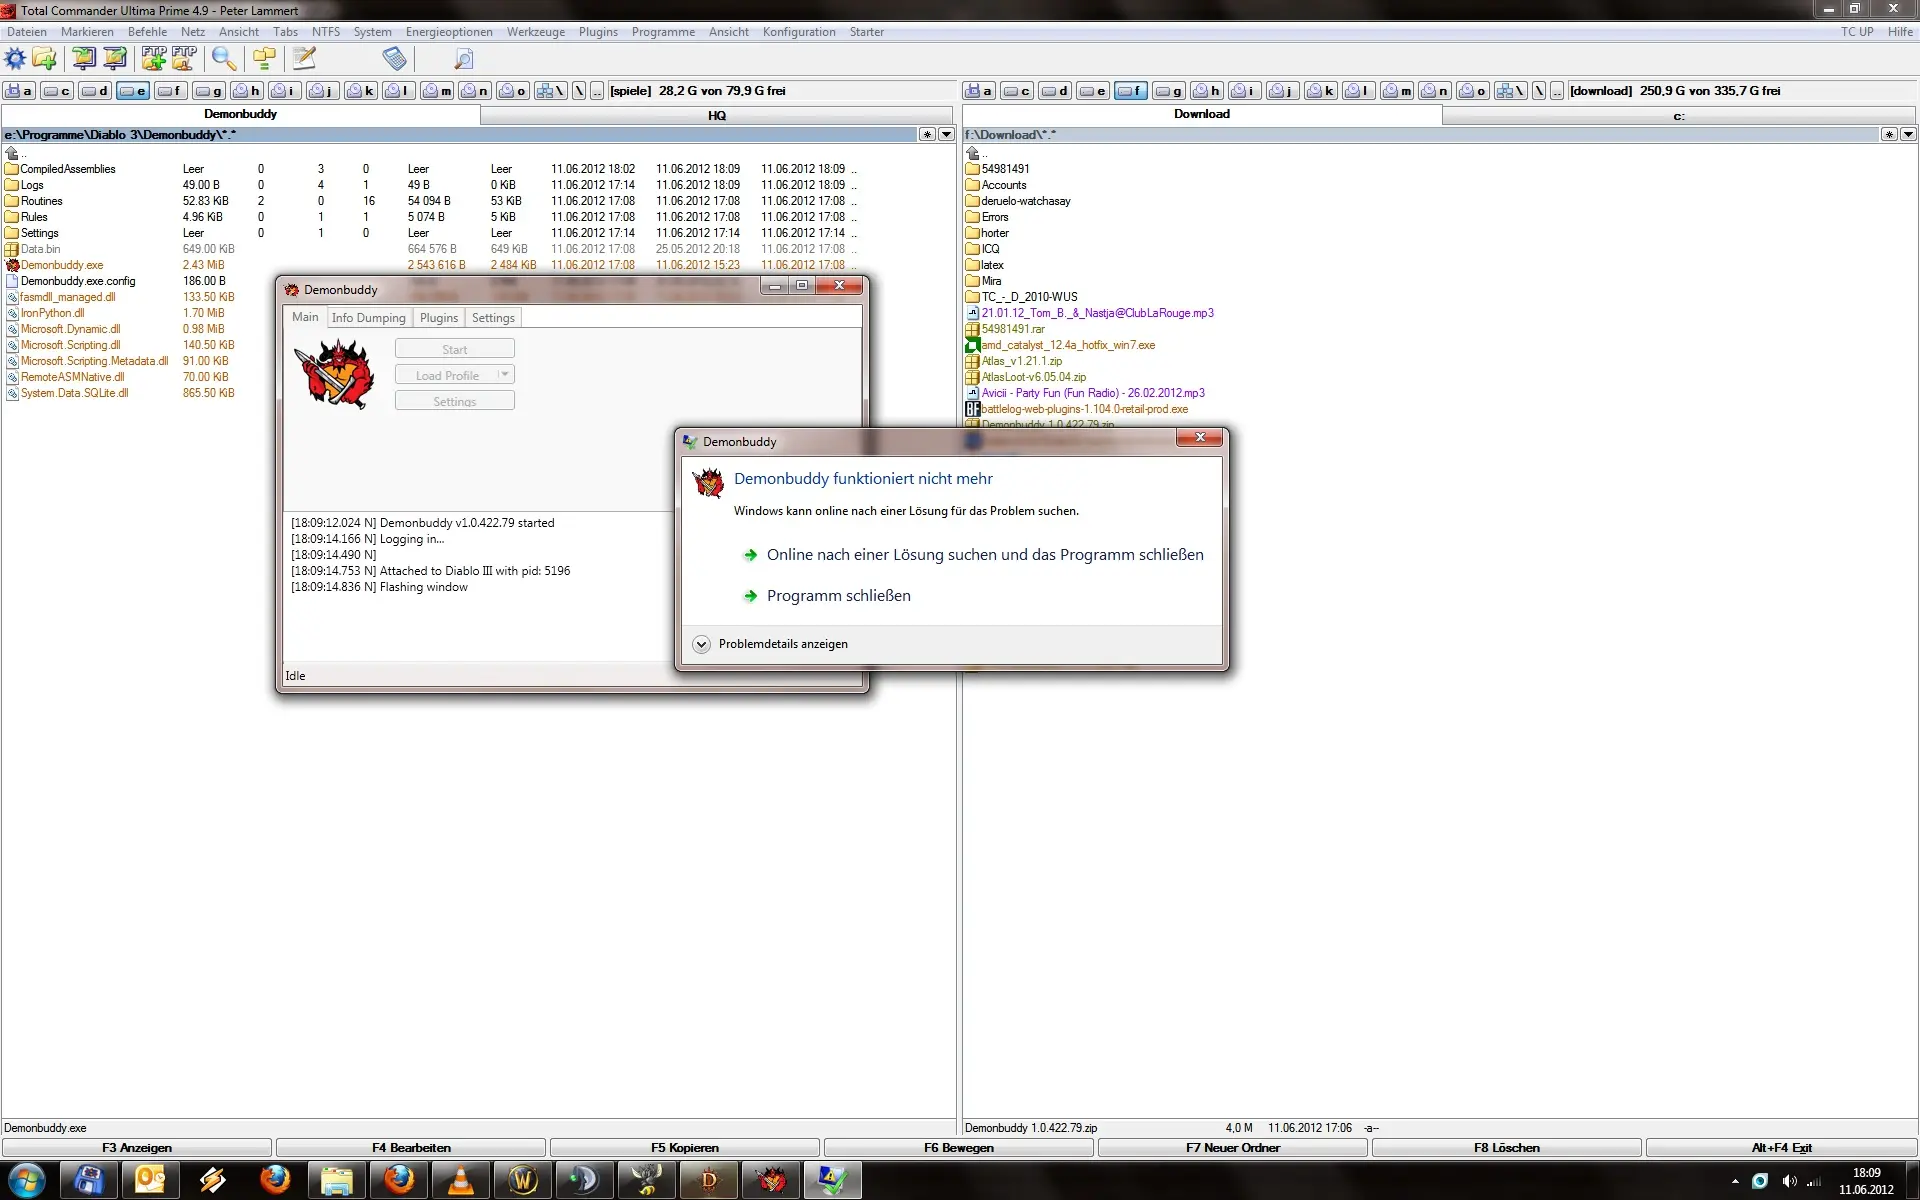Click Online nach einer Lösung suchen option
Screen dimensions: 1920x1200
(985, 555)
